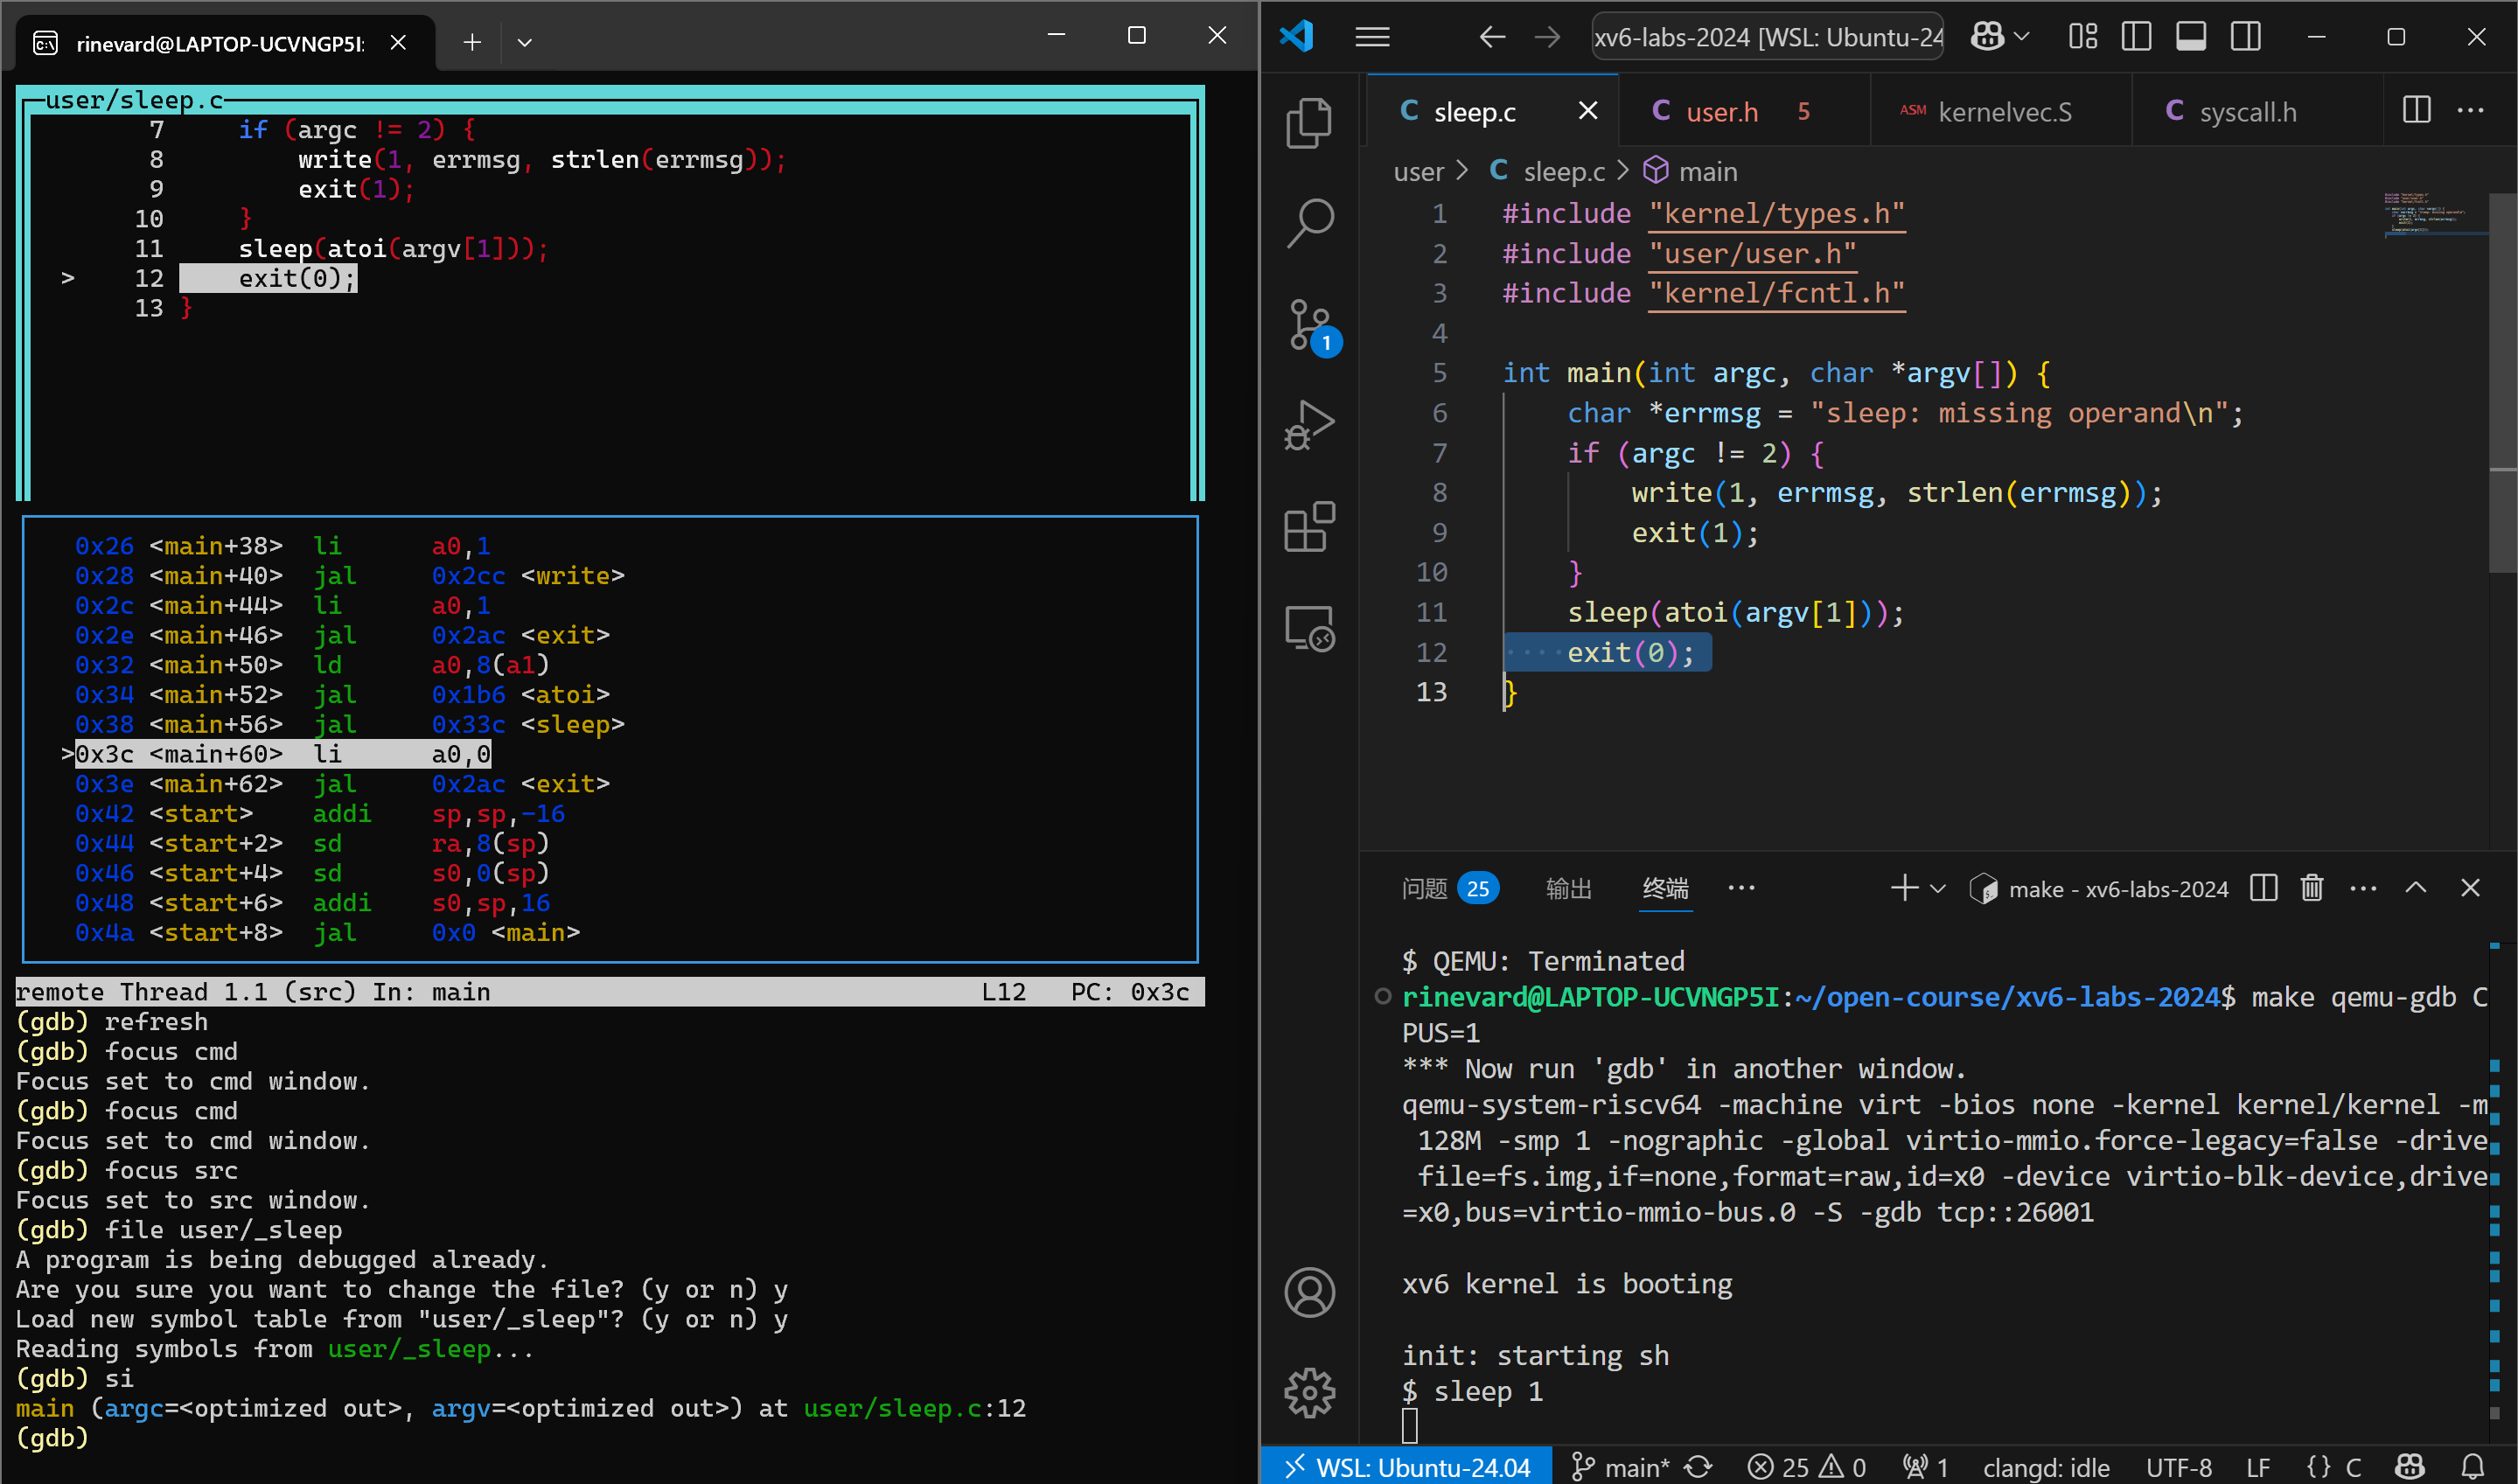Kill the terminal with trash icon

pyautogui.click(x=2311, y=888)
